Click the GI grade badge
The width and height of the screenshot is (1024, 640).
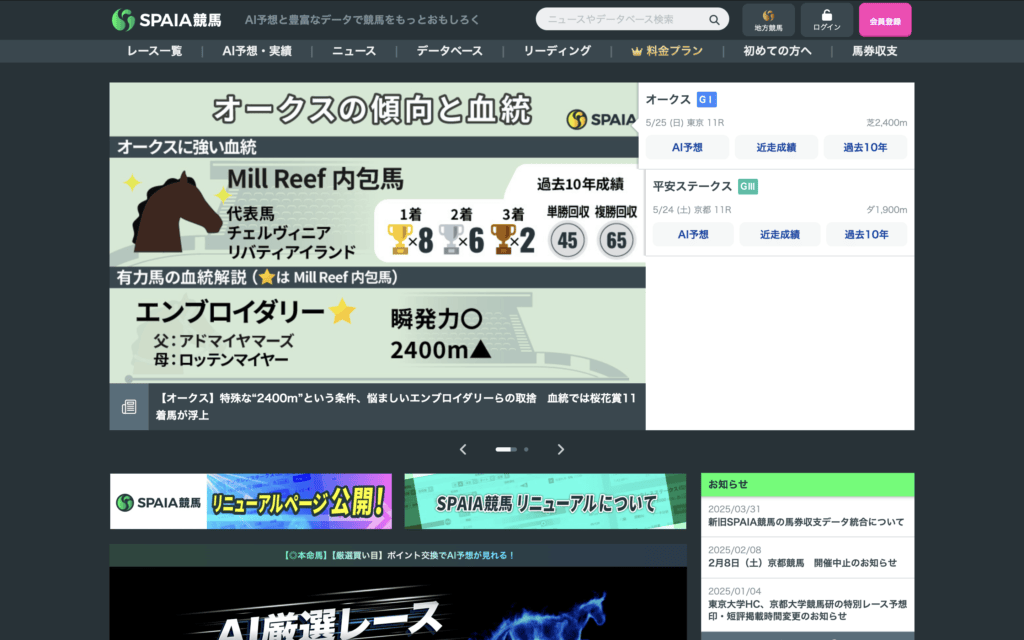[x=707, y=99]
